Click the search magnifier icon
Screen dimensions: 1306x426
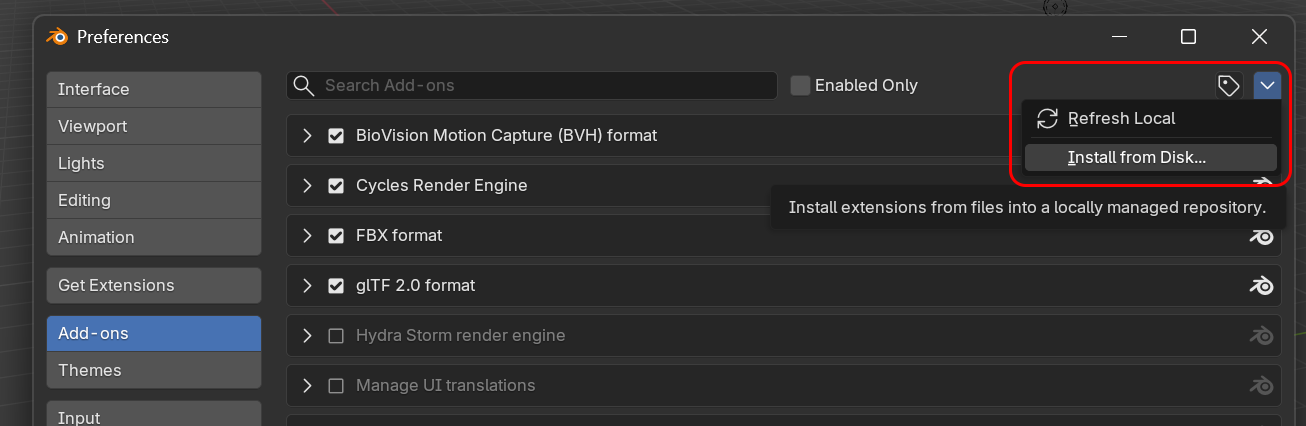click(x=305, y=86)
